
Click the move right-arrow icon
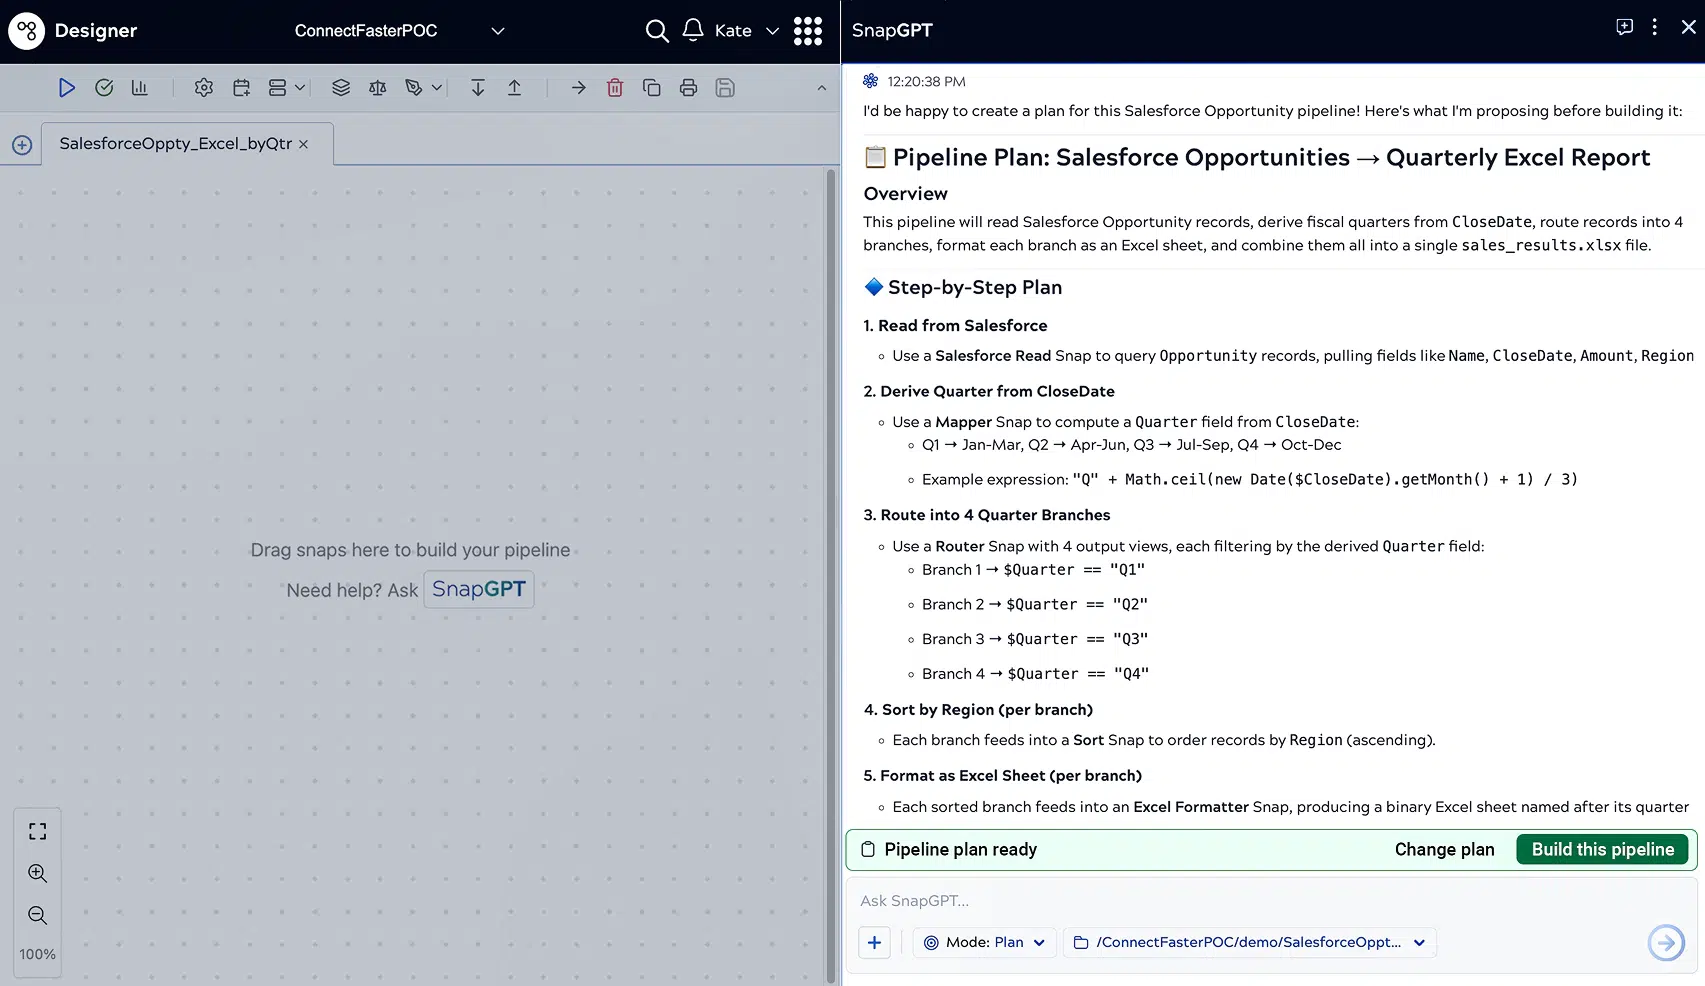click(578, 88)
